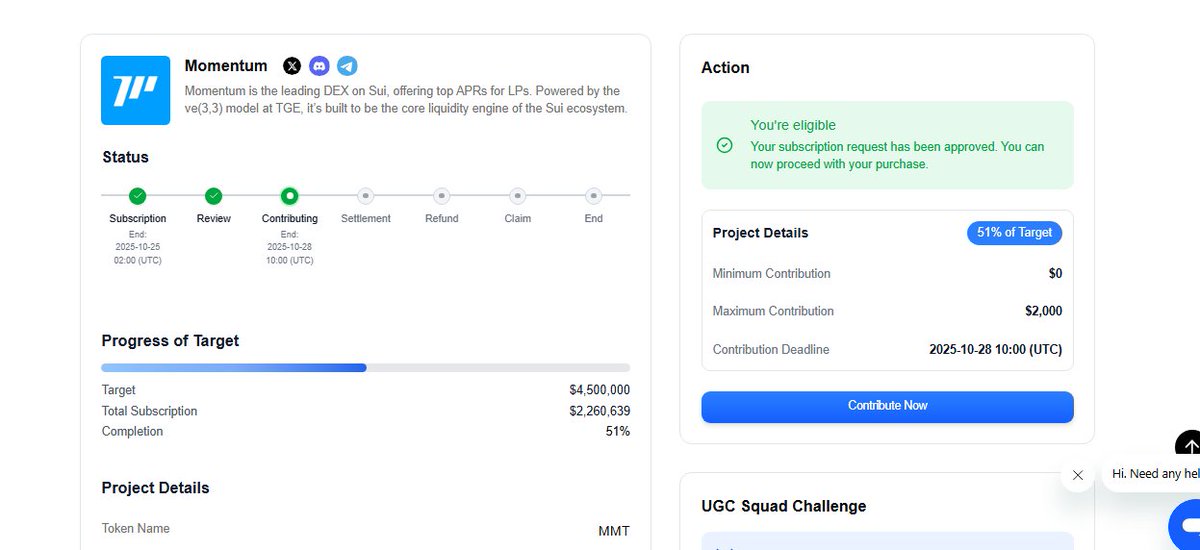Dismiss the help chat bubble with X
Screen dimensions: 1200x550
1077,475
